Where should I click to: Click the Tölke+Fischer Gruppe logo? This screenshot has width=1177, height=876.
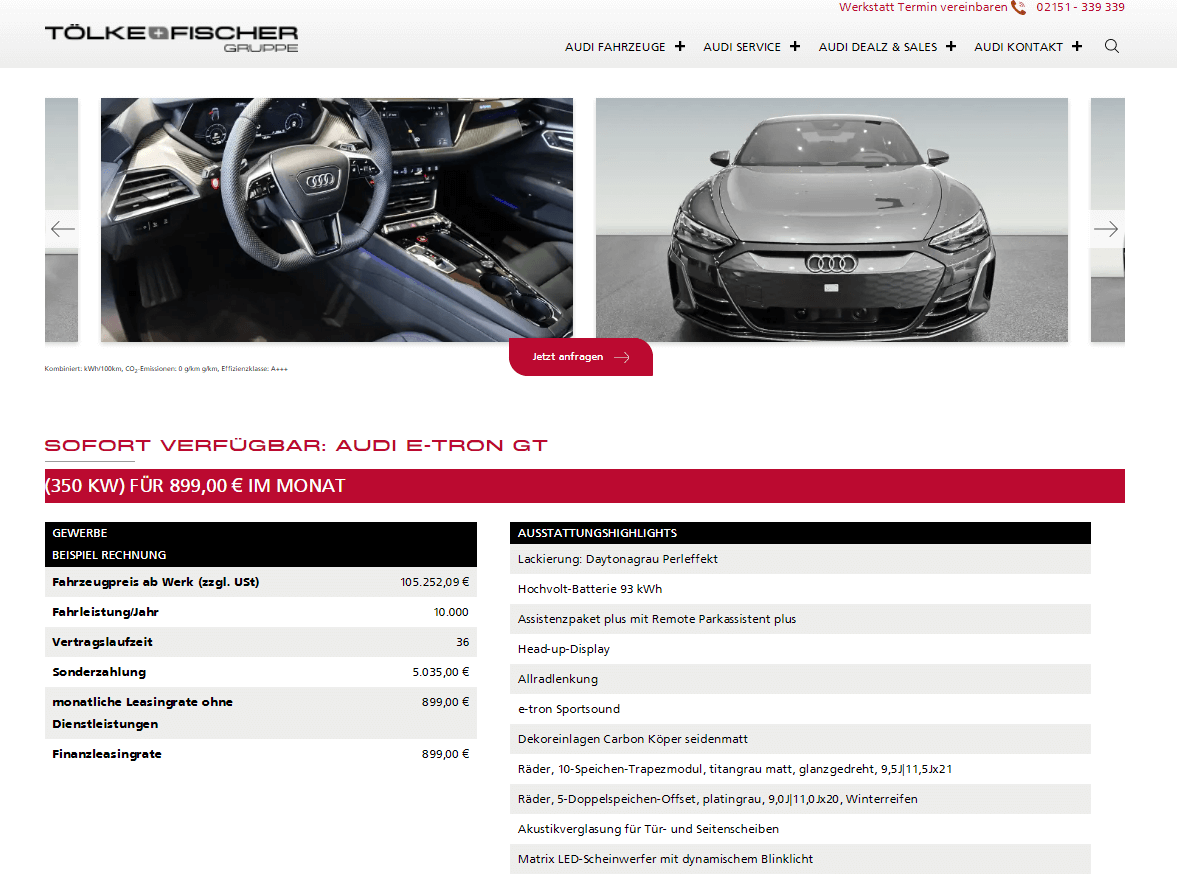(x=171, y=38)
